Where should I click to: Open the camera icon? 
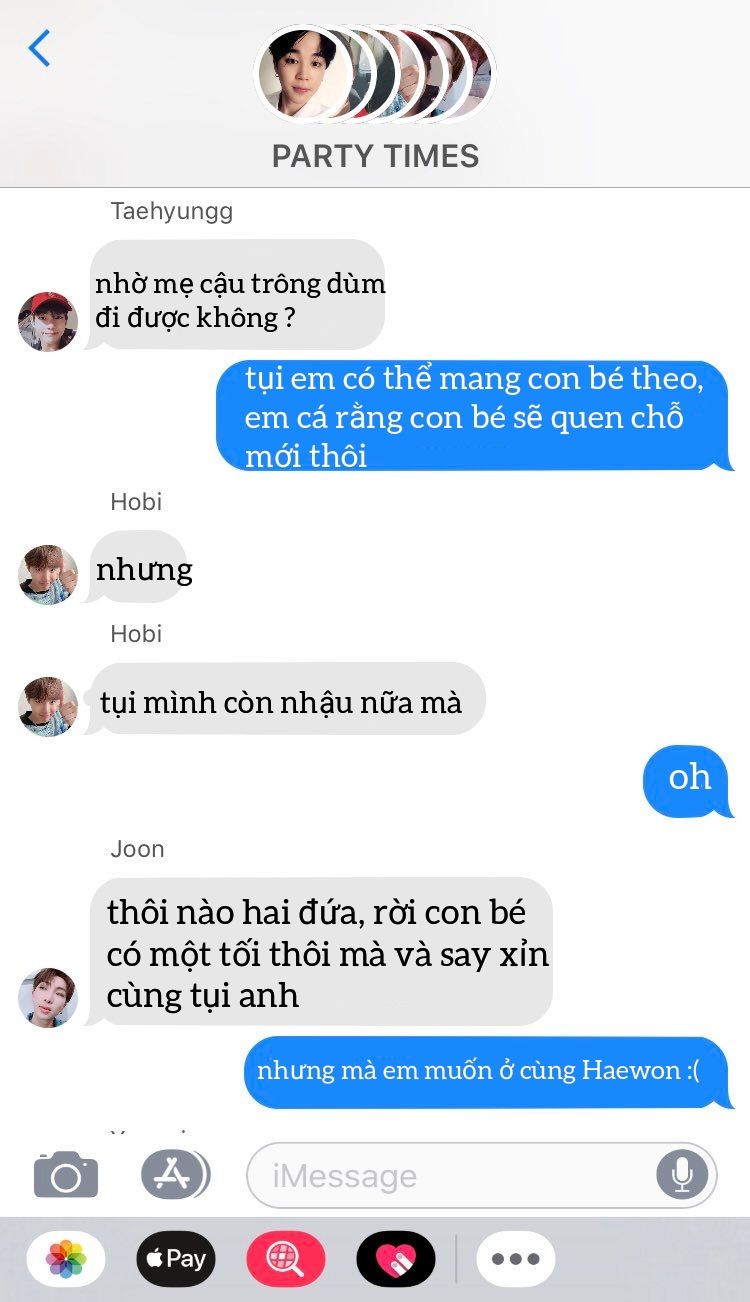point(66,1174)
